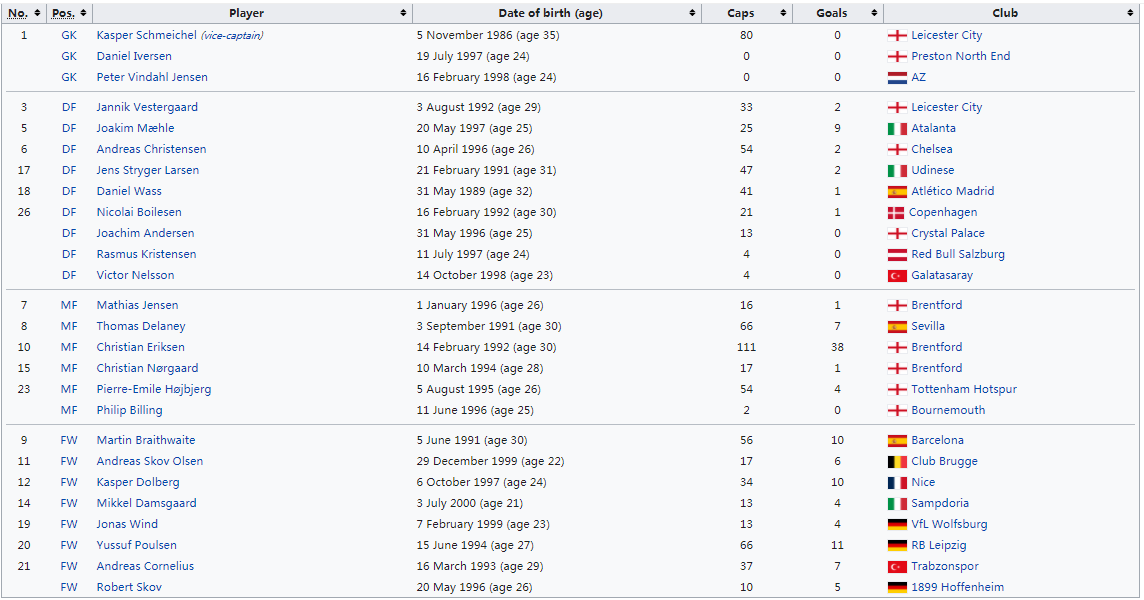Open 1899 Hoffenheim club link
1144x600 pixels.
coord(957,587)
